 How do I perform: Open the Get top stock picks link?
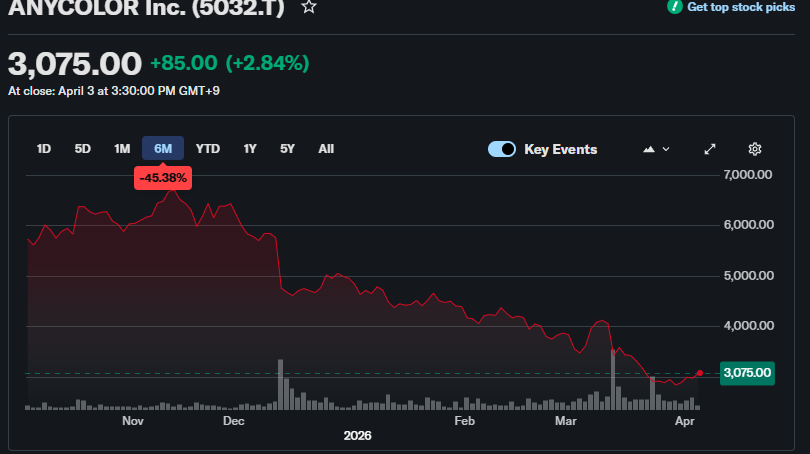coord(741,7)
